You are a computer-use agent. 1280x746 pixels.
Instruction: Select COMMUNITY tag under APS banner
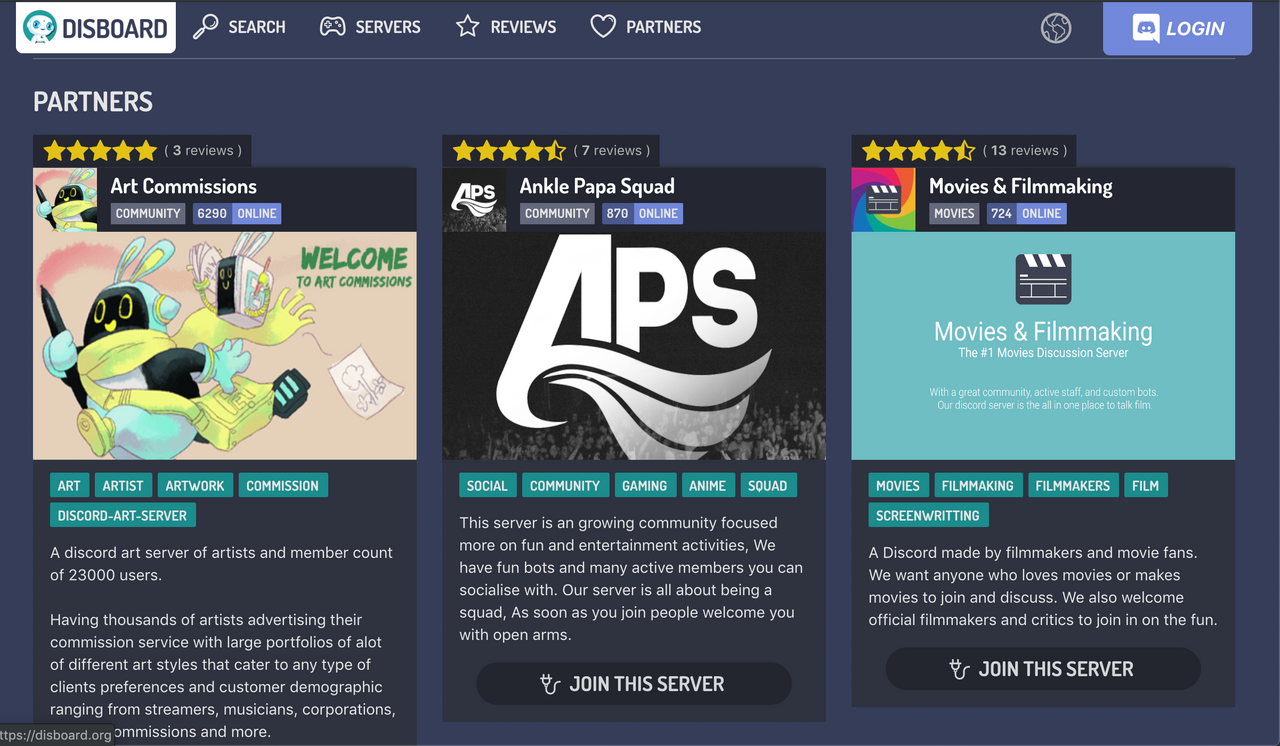tap(565, 486)
